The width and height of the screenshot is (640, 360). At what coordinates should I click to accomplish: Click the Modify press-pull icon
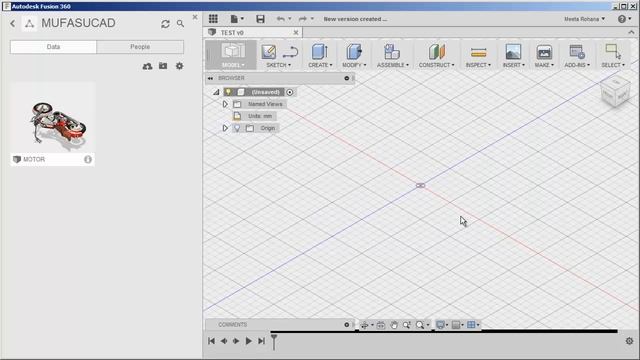point(354,52)
